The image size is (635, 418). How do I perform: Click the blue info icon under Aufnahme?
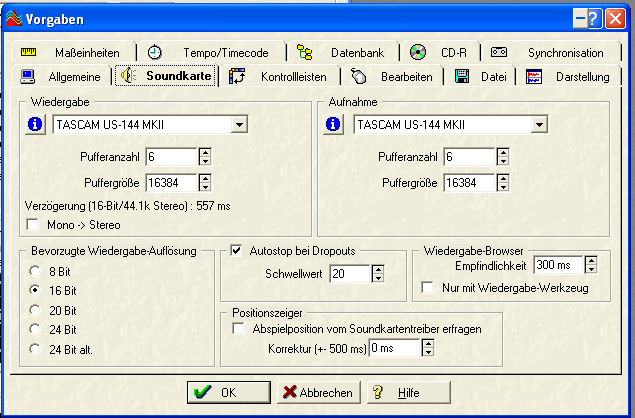pyautogui.click(x=333, y=124)
